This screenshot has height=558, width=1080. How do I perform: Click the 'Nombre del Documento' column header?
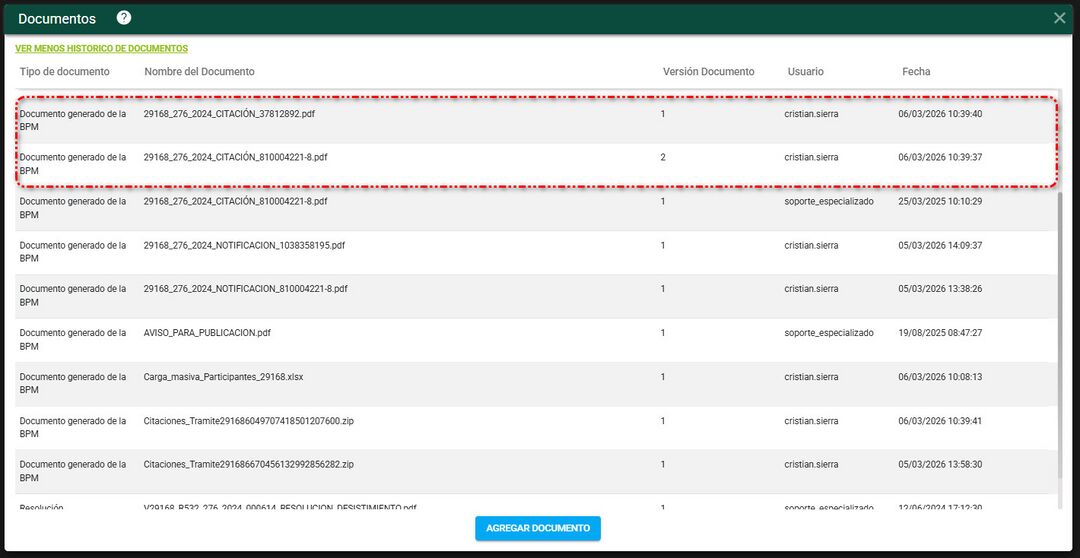[x=199, y=72]
